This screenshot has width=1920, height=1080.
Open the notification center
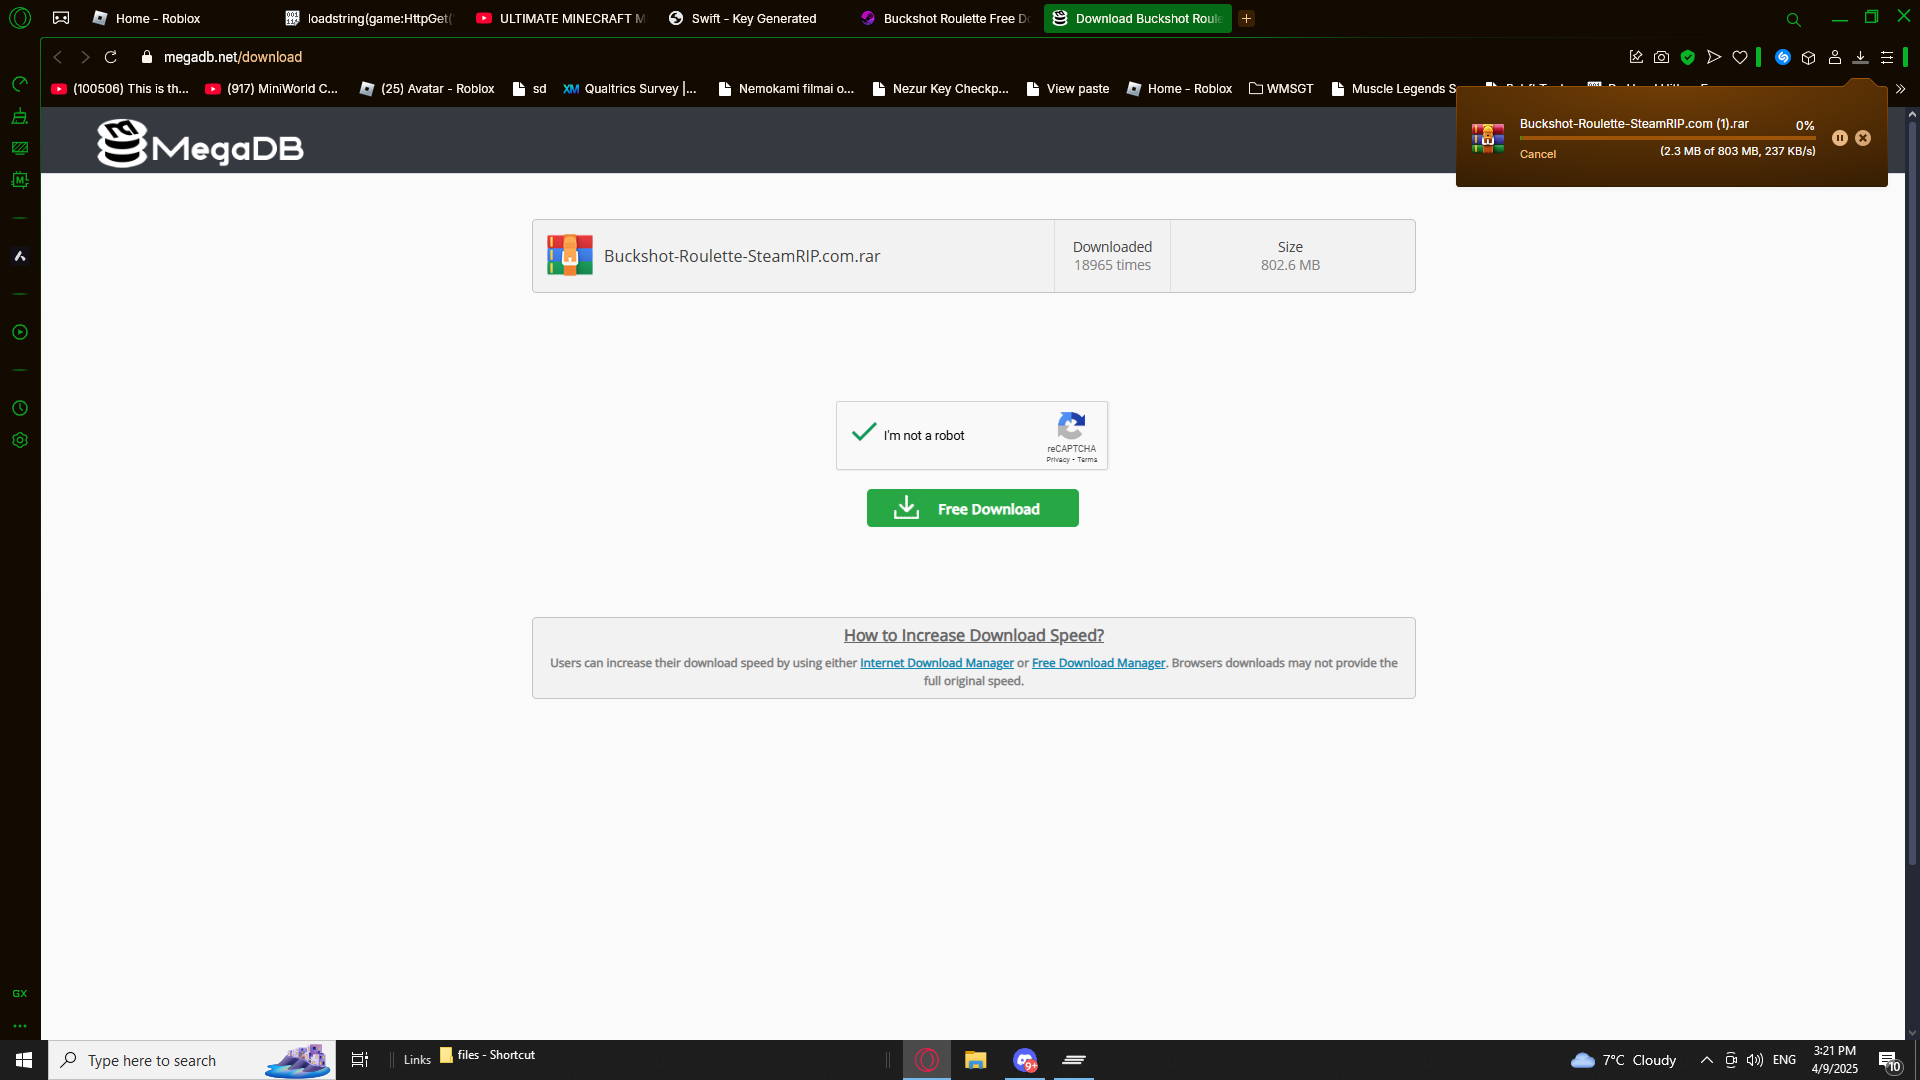tap(1889, 1060)
